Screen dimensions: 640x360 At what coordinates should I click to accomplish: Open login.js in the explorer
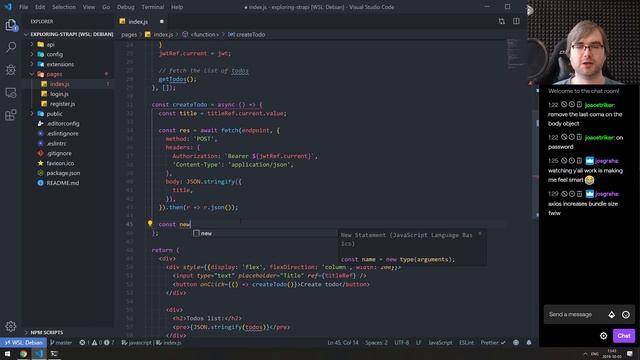point(59,94)
